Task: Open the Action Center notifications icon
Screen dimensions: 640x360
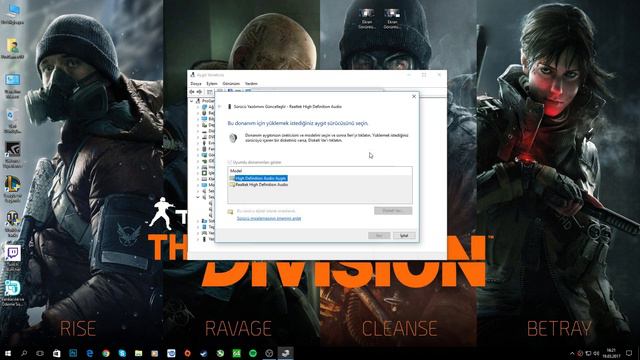Action: 629,353
